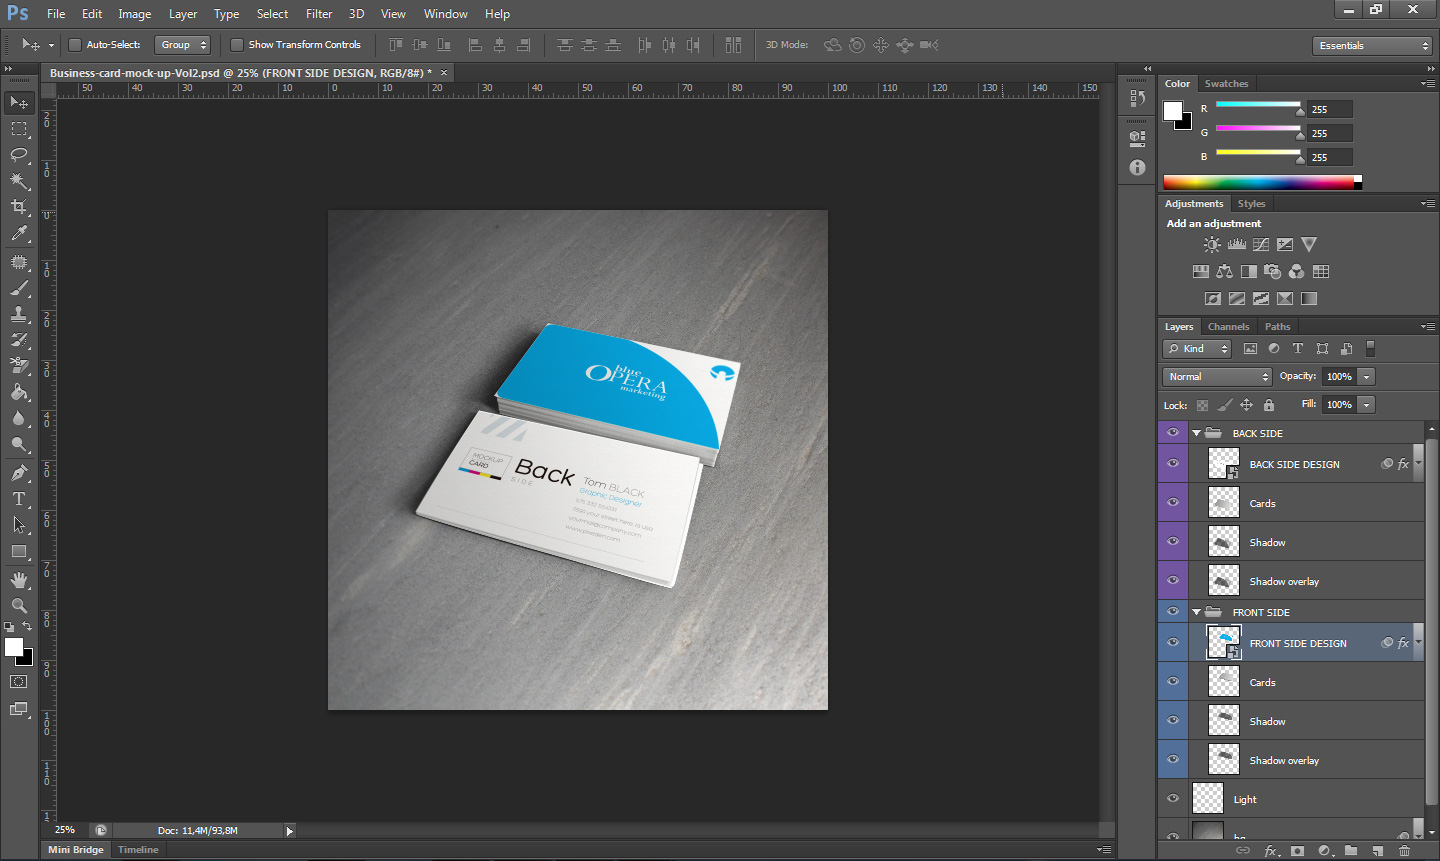Hide the Light layer
1440x861 pixels.
coord(1173,798)
